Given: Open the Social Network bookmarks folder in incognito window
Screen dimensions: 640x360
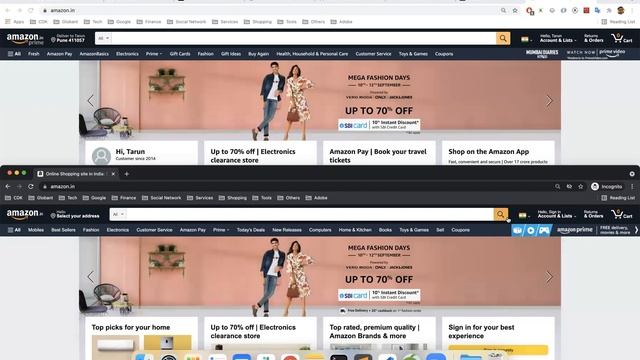Looking at the screenshot, I should [162, 198].
